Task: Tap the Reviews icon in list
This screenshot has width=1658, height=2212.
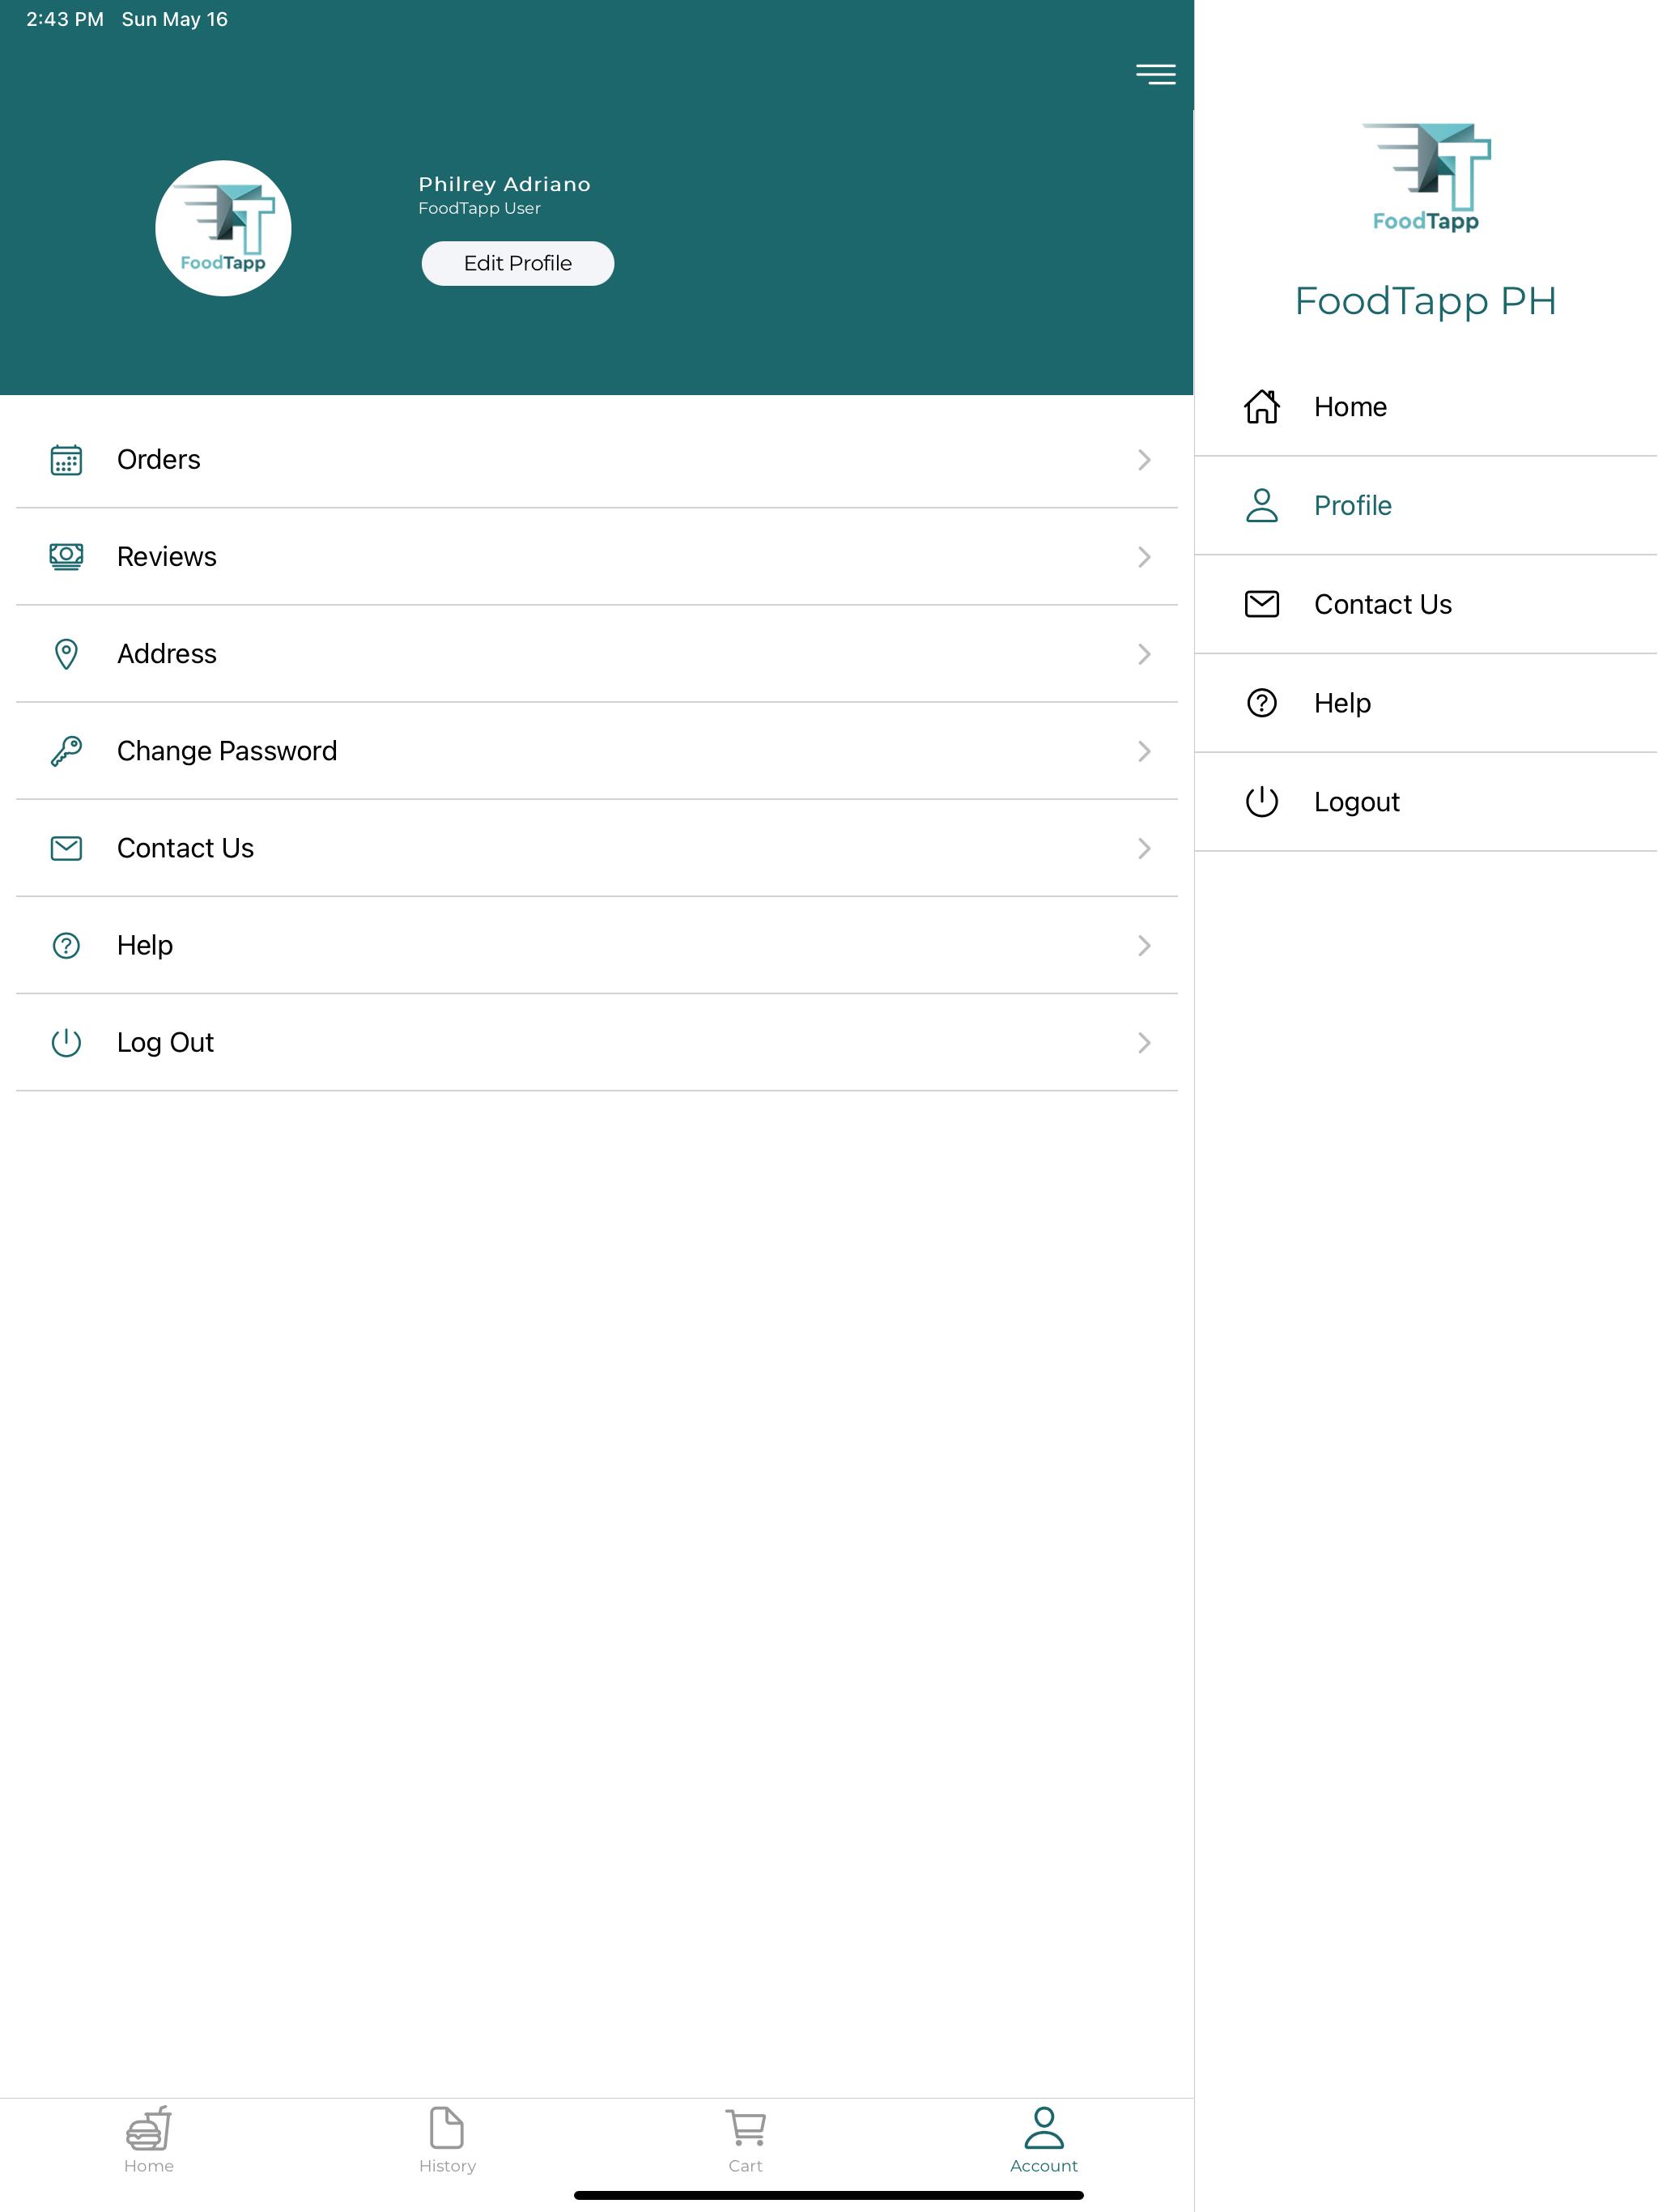Action: click(66, 557)
